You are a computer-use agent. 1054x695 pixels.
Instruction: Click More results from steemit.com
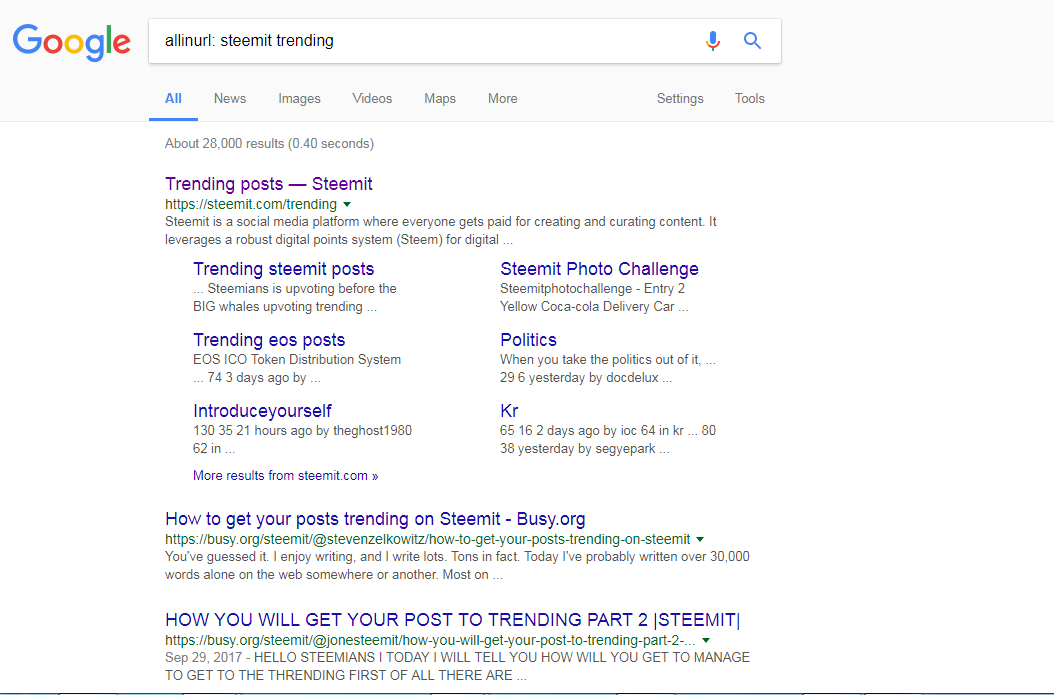coord(286,475)
